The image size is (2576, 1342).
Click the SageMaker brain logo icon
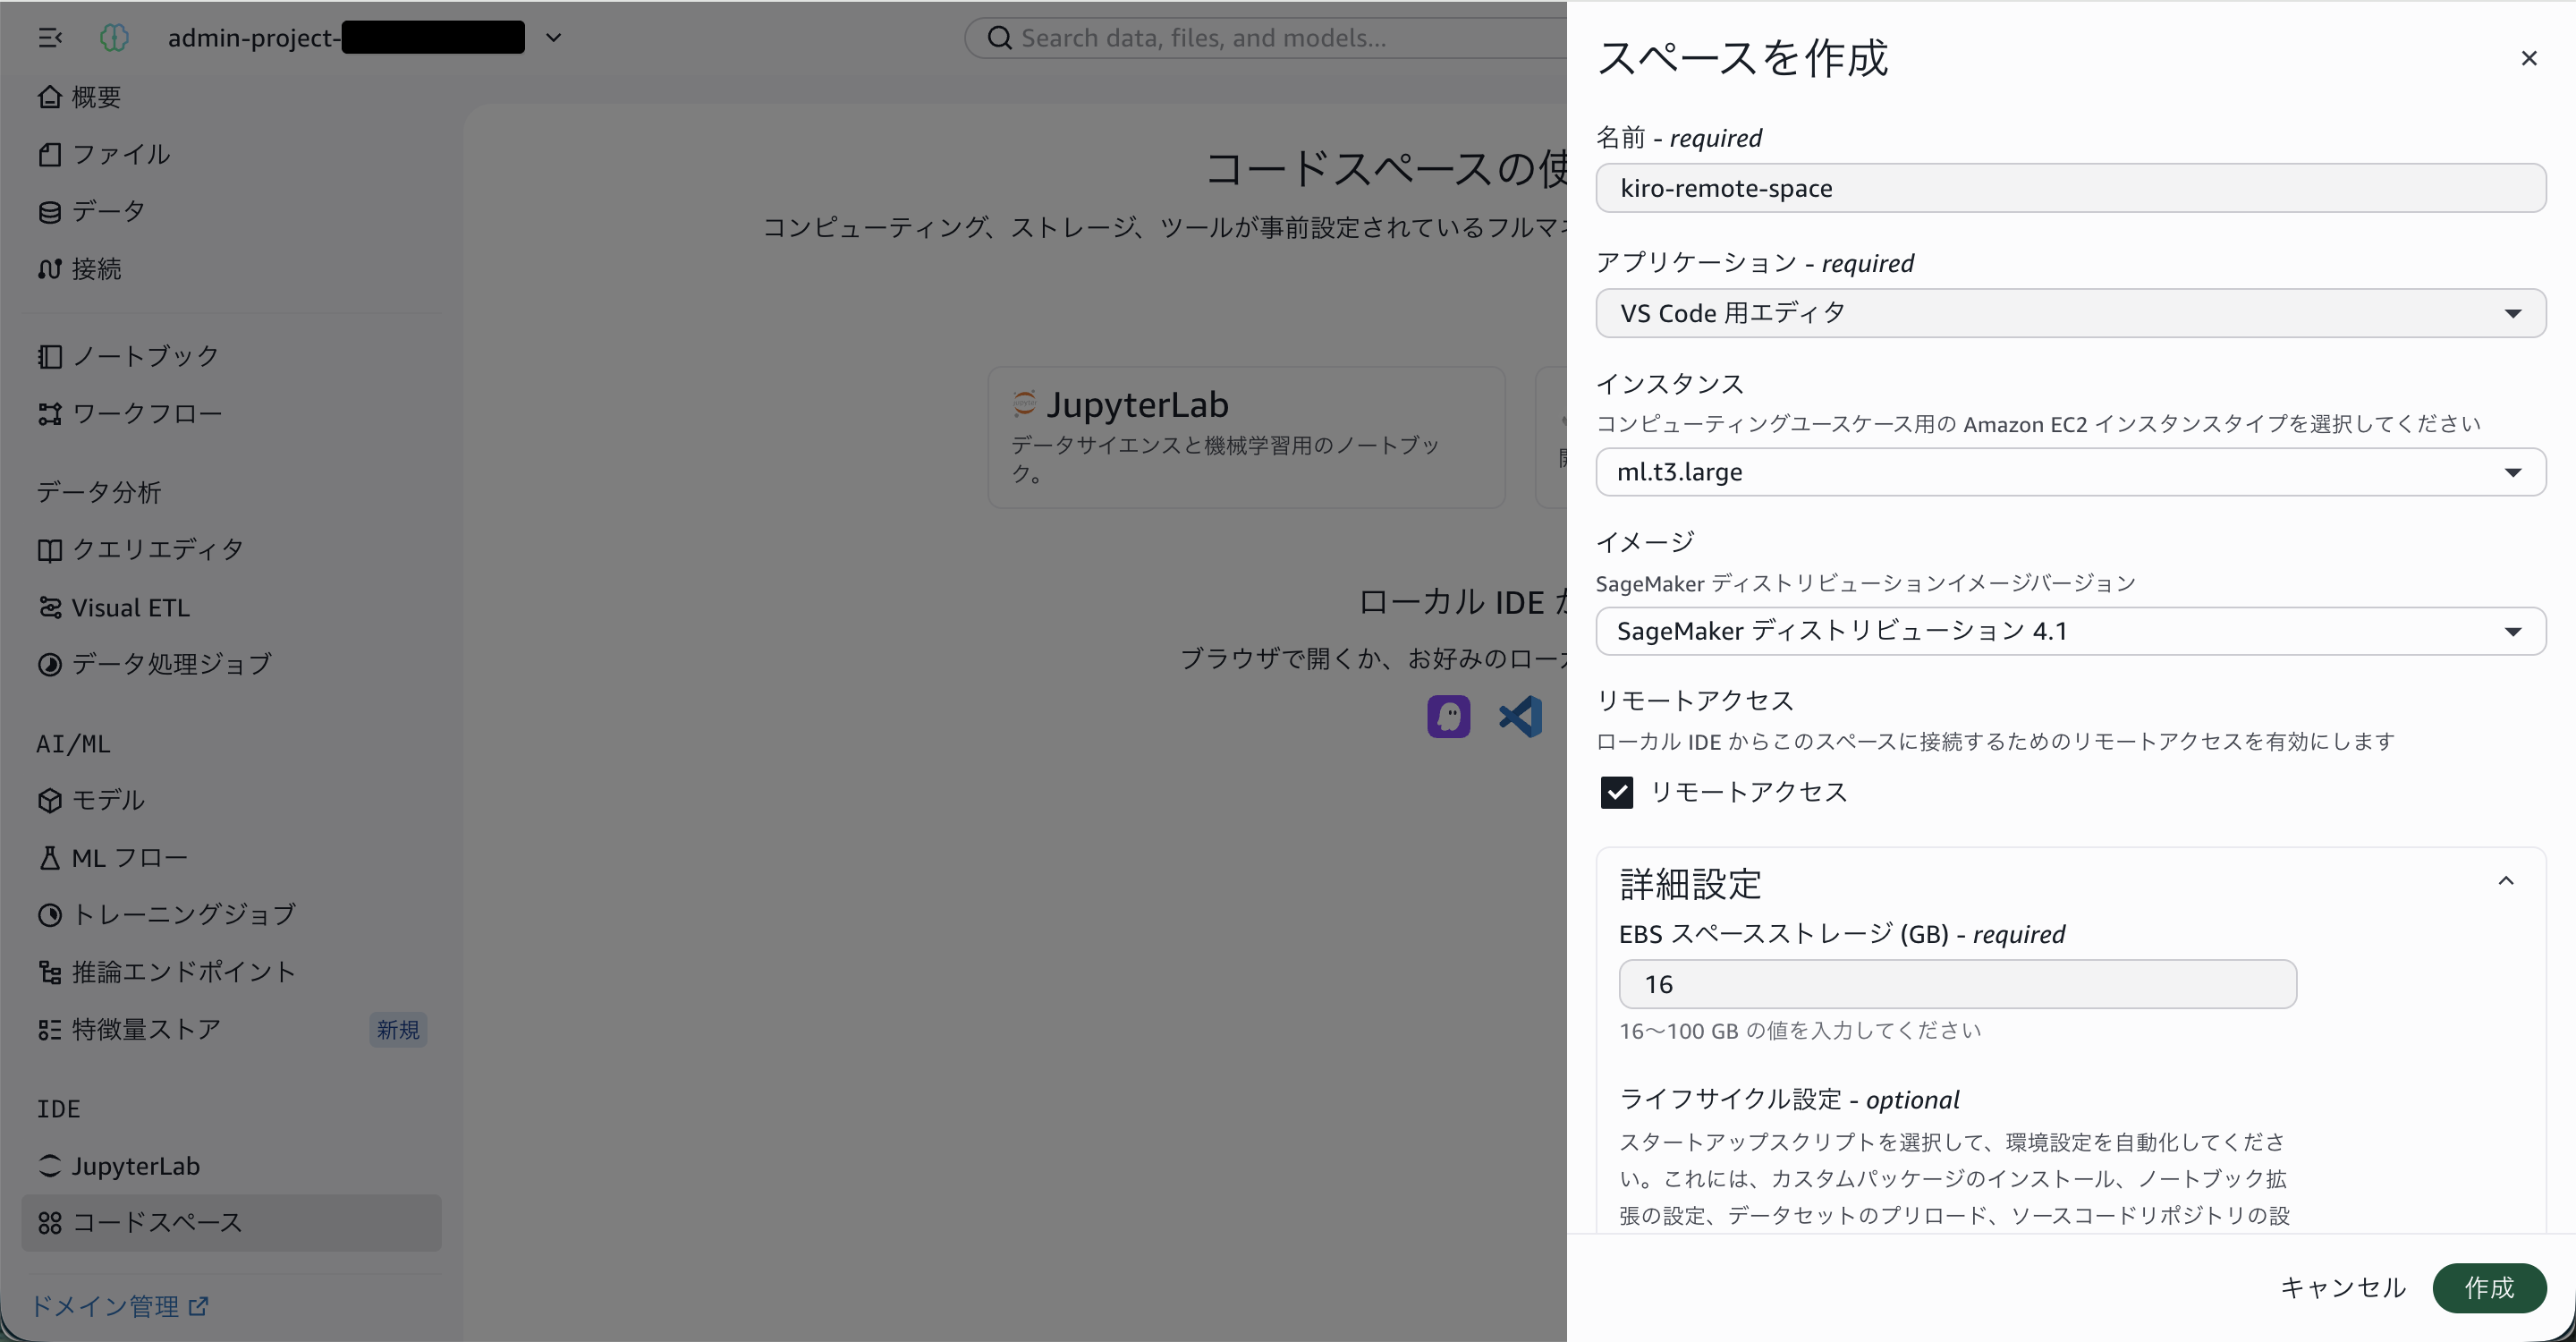(x=114, y=38)
